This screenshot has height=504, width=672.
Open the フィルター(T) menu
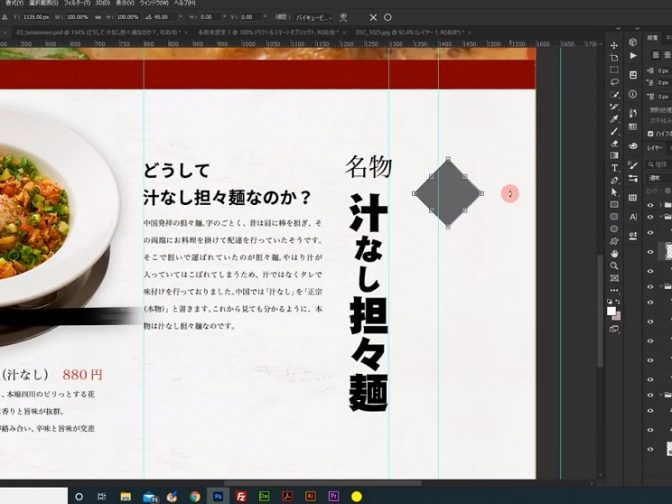click(x=77, y=3)
